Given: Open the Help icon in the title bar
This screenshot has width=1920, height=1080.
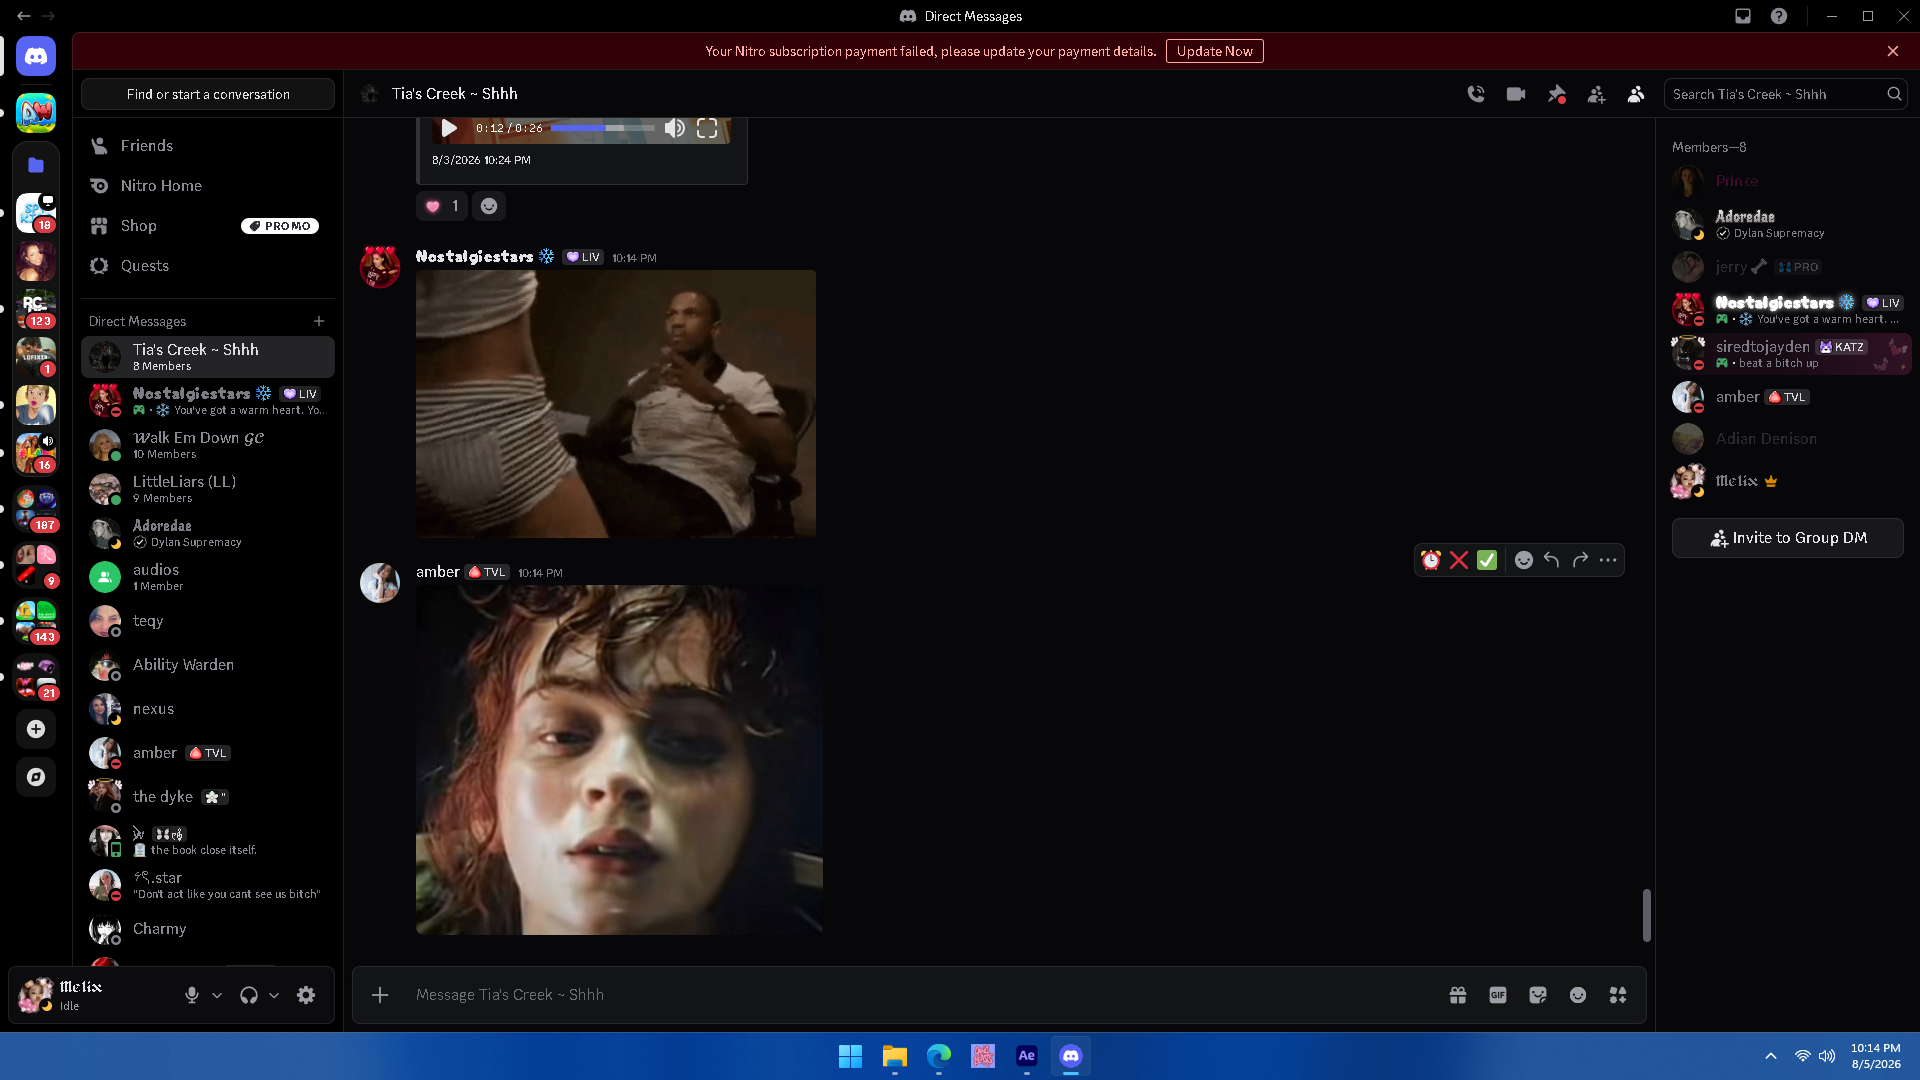Looking at the screenshot, I should tap(1779, 16).
